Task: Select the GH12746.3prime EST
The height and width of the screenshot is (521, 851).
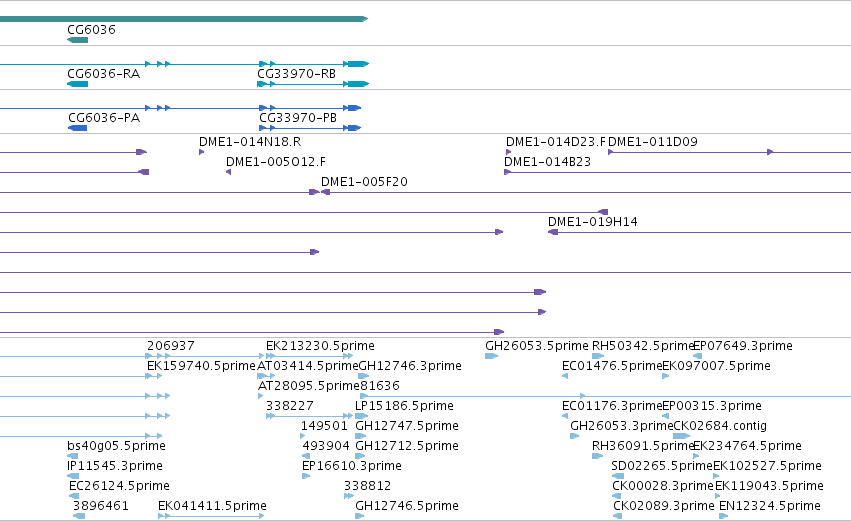Action: (410, 366)
